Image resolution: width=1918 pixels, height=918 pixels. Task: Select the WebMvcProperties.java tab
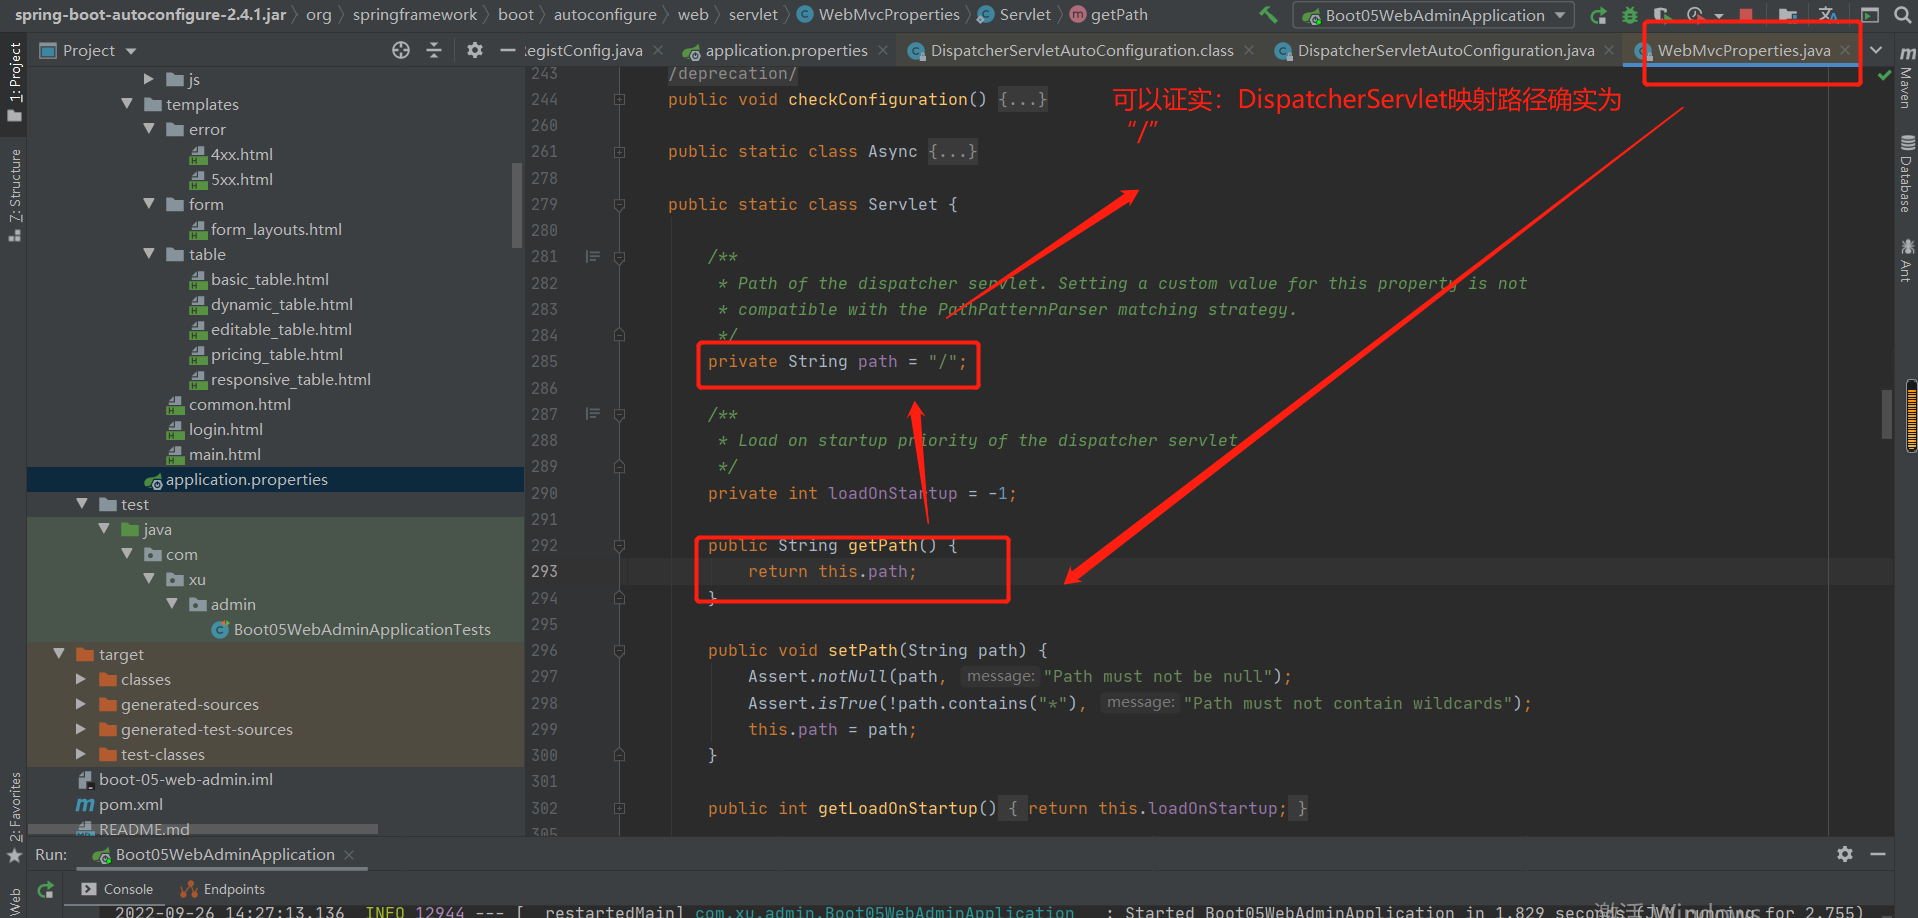pyautogui.click(x=1743, y=50)
